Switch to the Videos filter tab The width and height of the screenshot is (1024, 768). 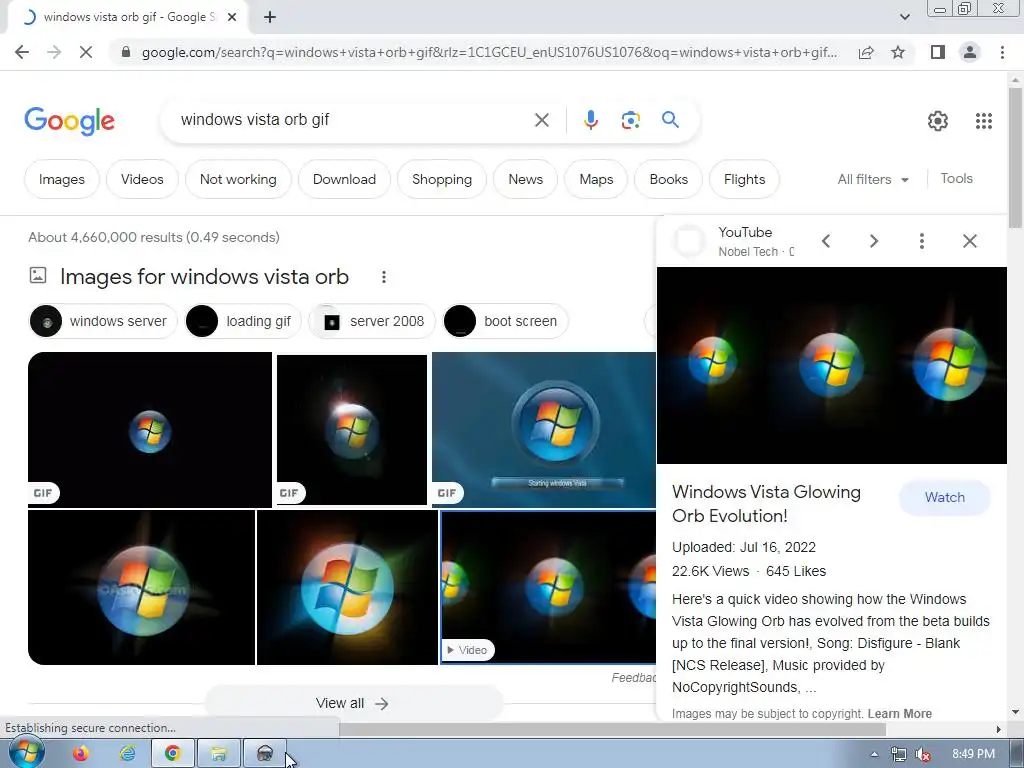tap(142, 179)
